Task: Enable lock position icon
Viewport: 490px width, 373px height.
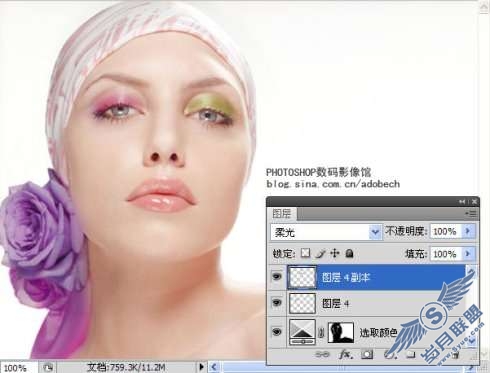Action: coord(334,253)
